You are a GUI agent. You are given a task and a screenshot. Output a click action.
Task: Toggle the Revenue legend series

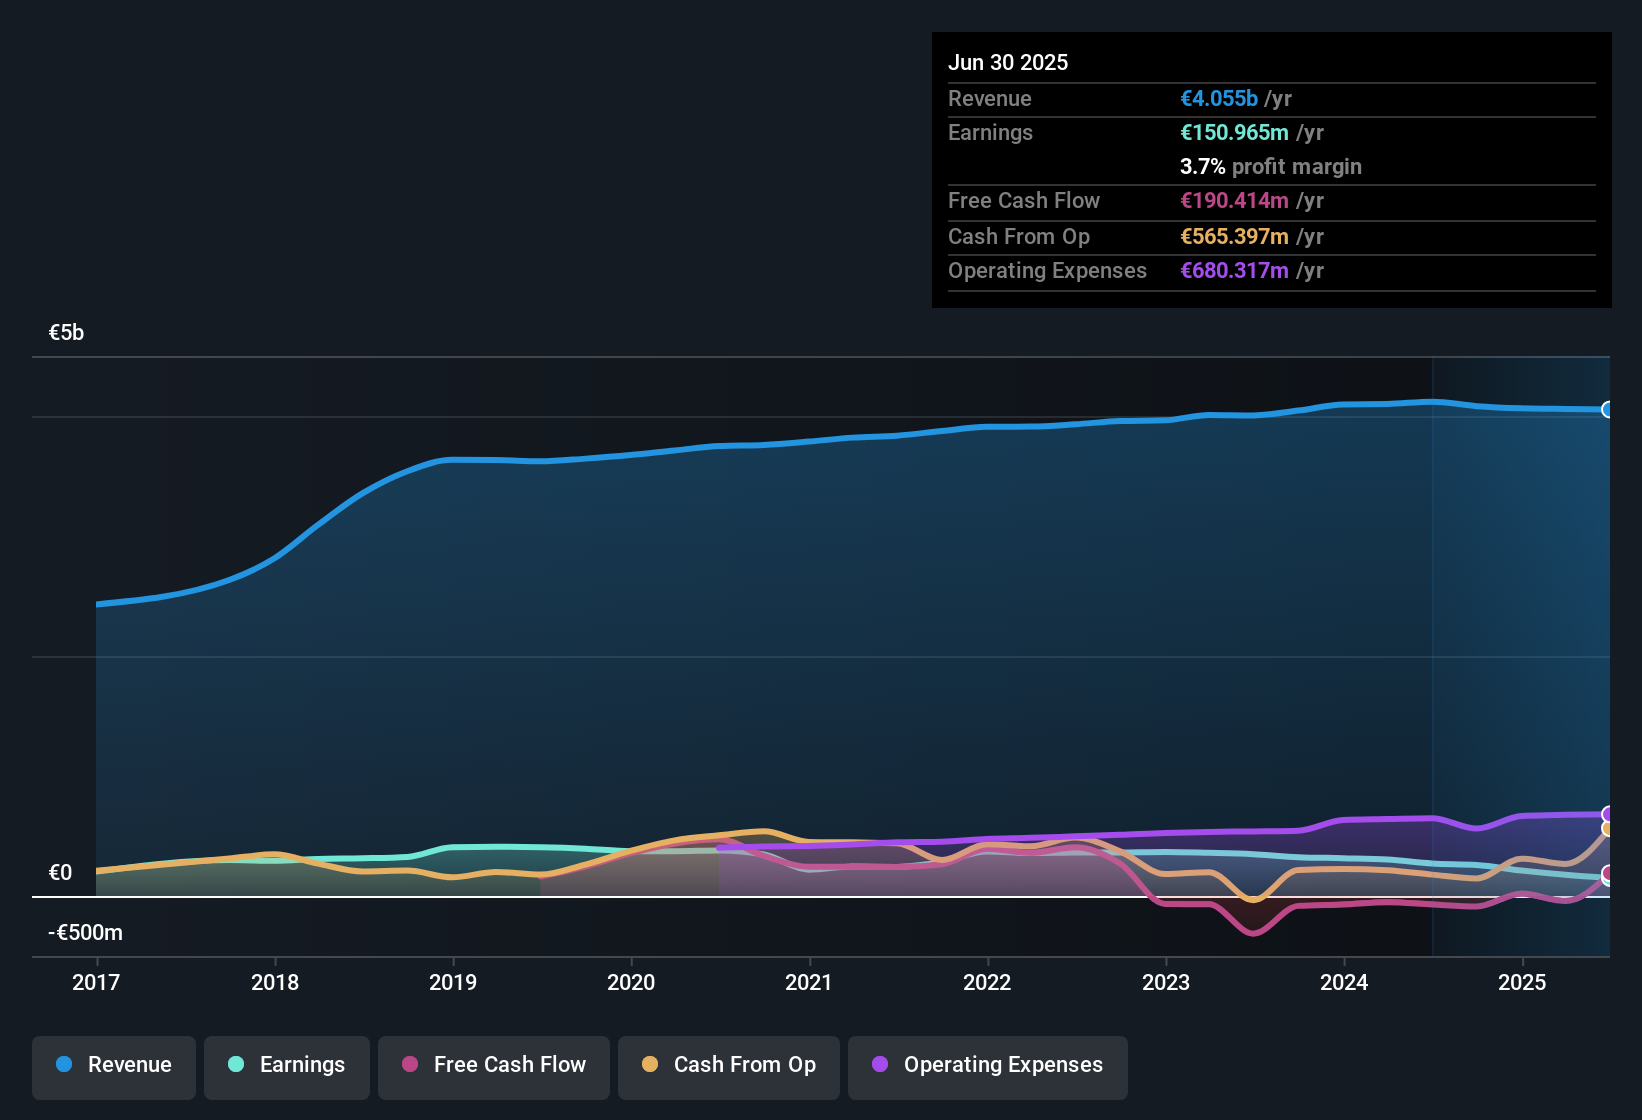[x=114, y=1065]
